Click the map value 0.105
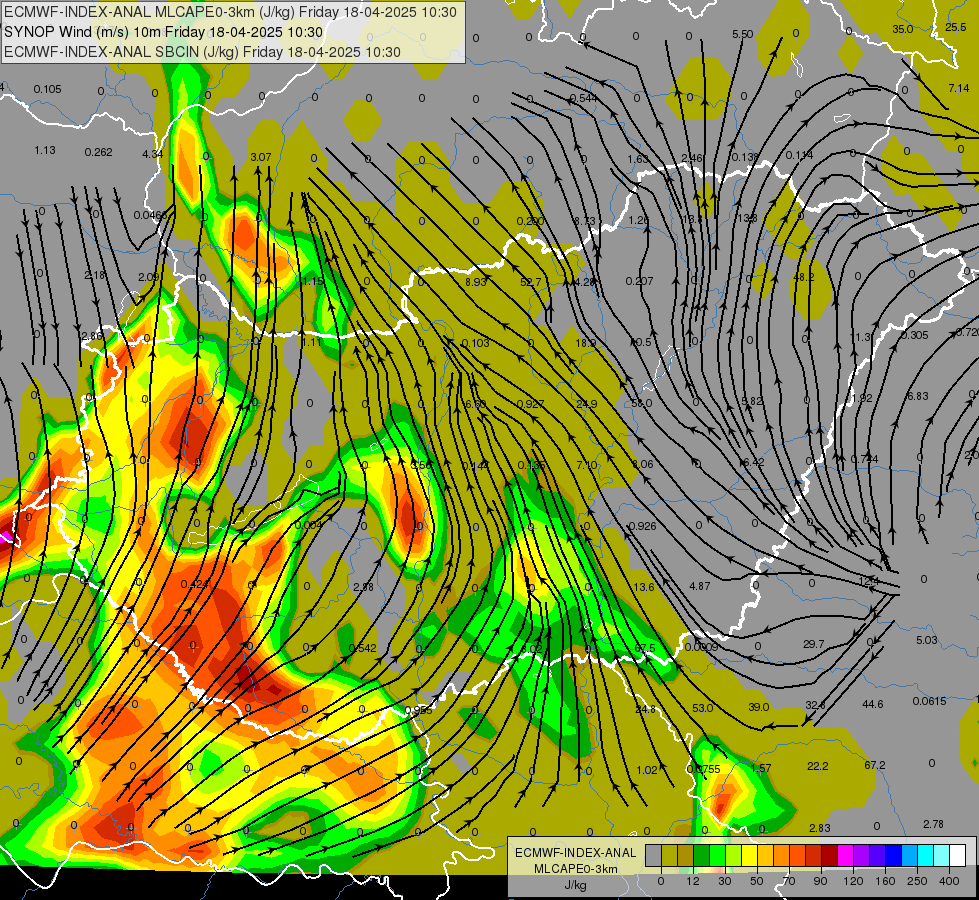Image resolution: width=979 pixels, height=900 pixels. pyautogui.click(x=47, y=89)
